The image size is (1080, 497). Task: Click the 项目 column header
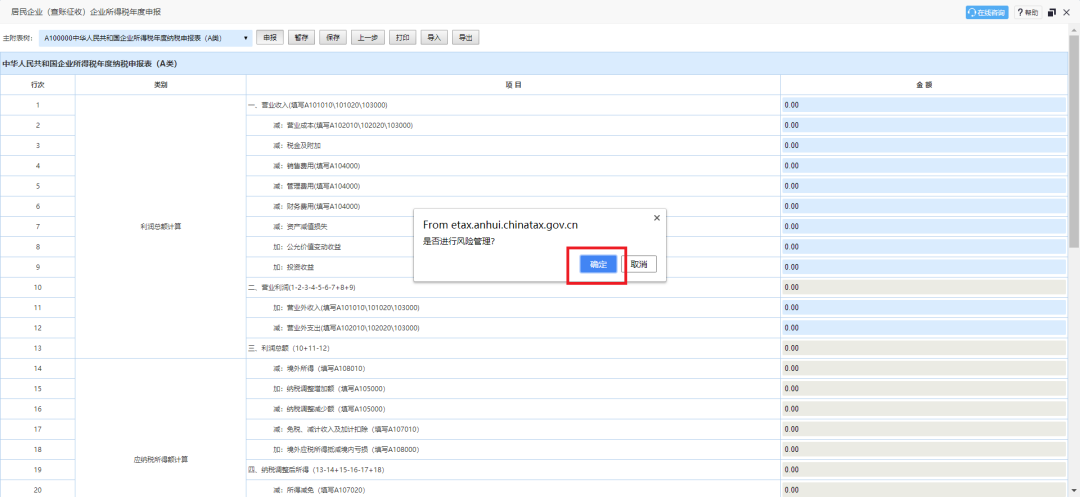click(513, 85)
